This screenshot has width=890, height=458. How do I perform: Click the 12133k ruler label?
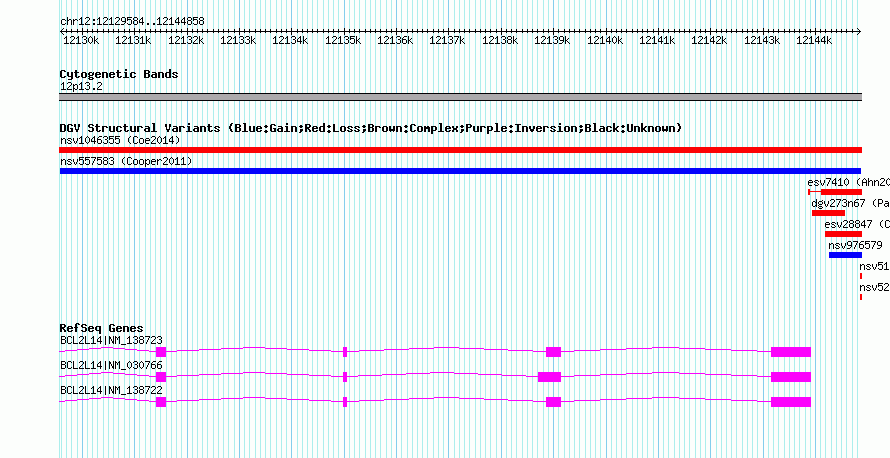coord(237,40)
